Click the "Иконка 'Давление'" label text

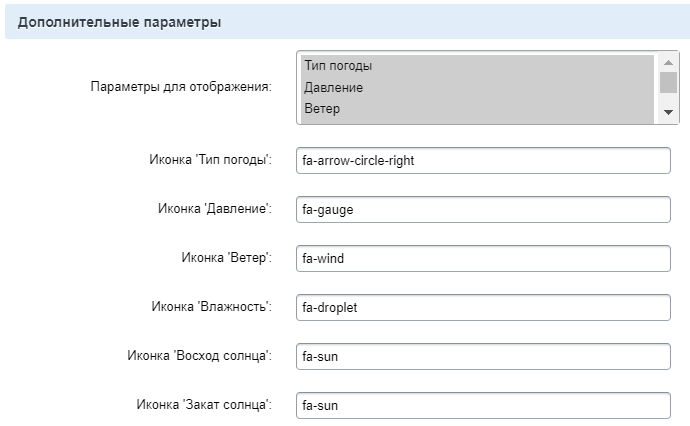pyautogui.click(x=215, y=210)
